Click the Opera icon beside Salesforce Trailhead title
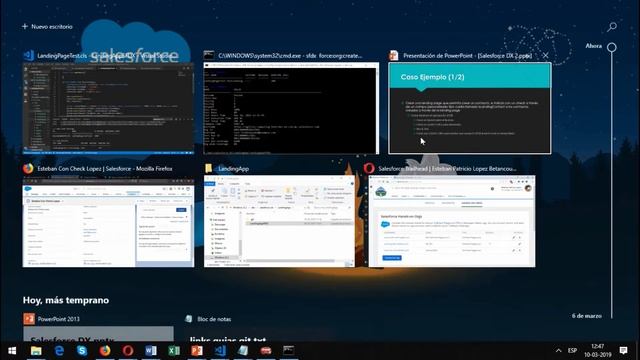The height and width of the screenshot is (360, 640). pos(369,168)
